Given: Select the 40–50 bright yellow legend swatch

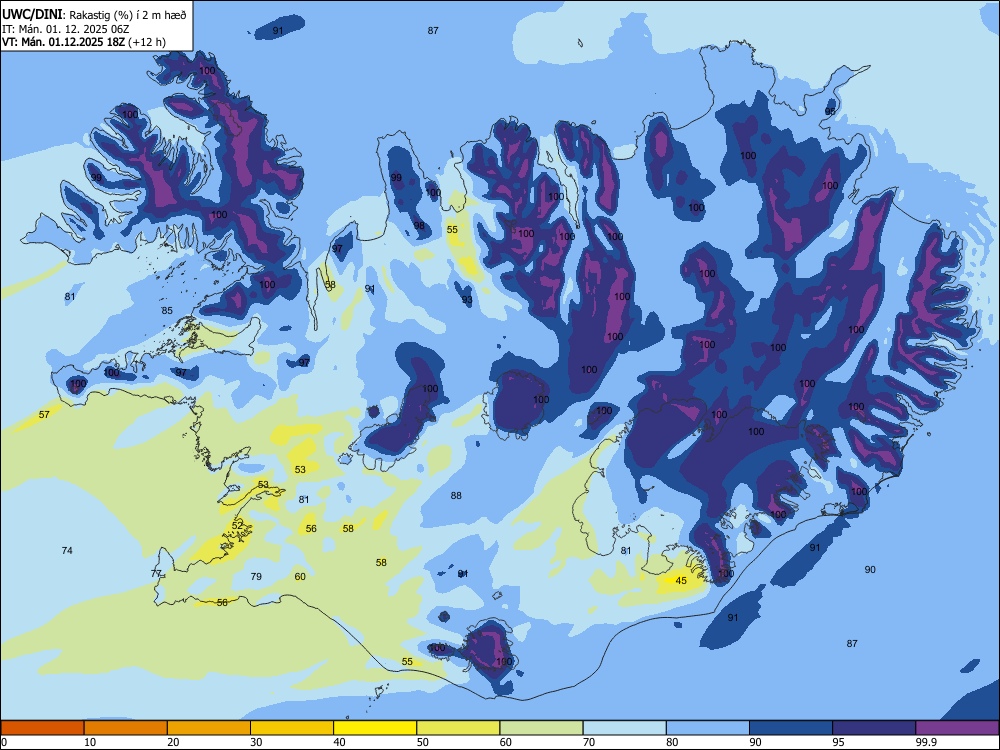Looking at the screenshot, I should coord(375,728).
